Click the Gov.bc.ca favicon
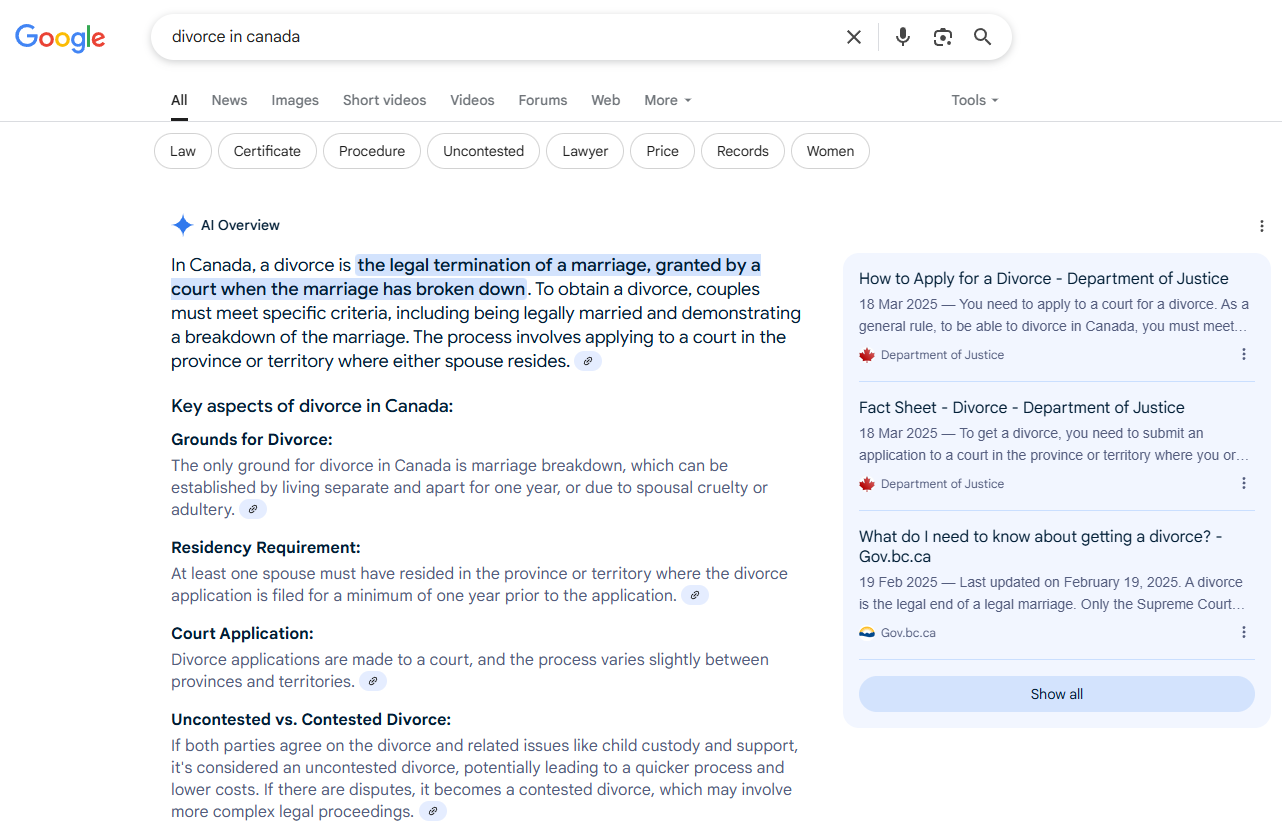 (867, 633)
